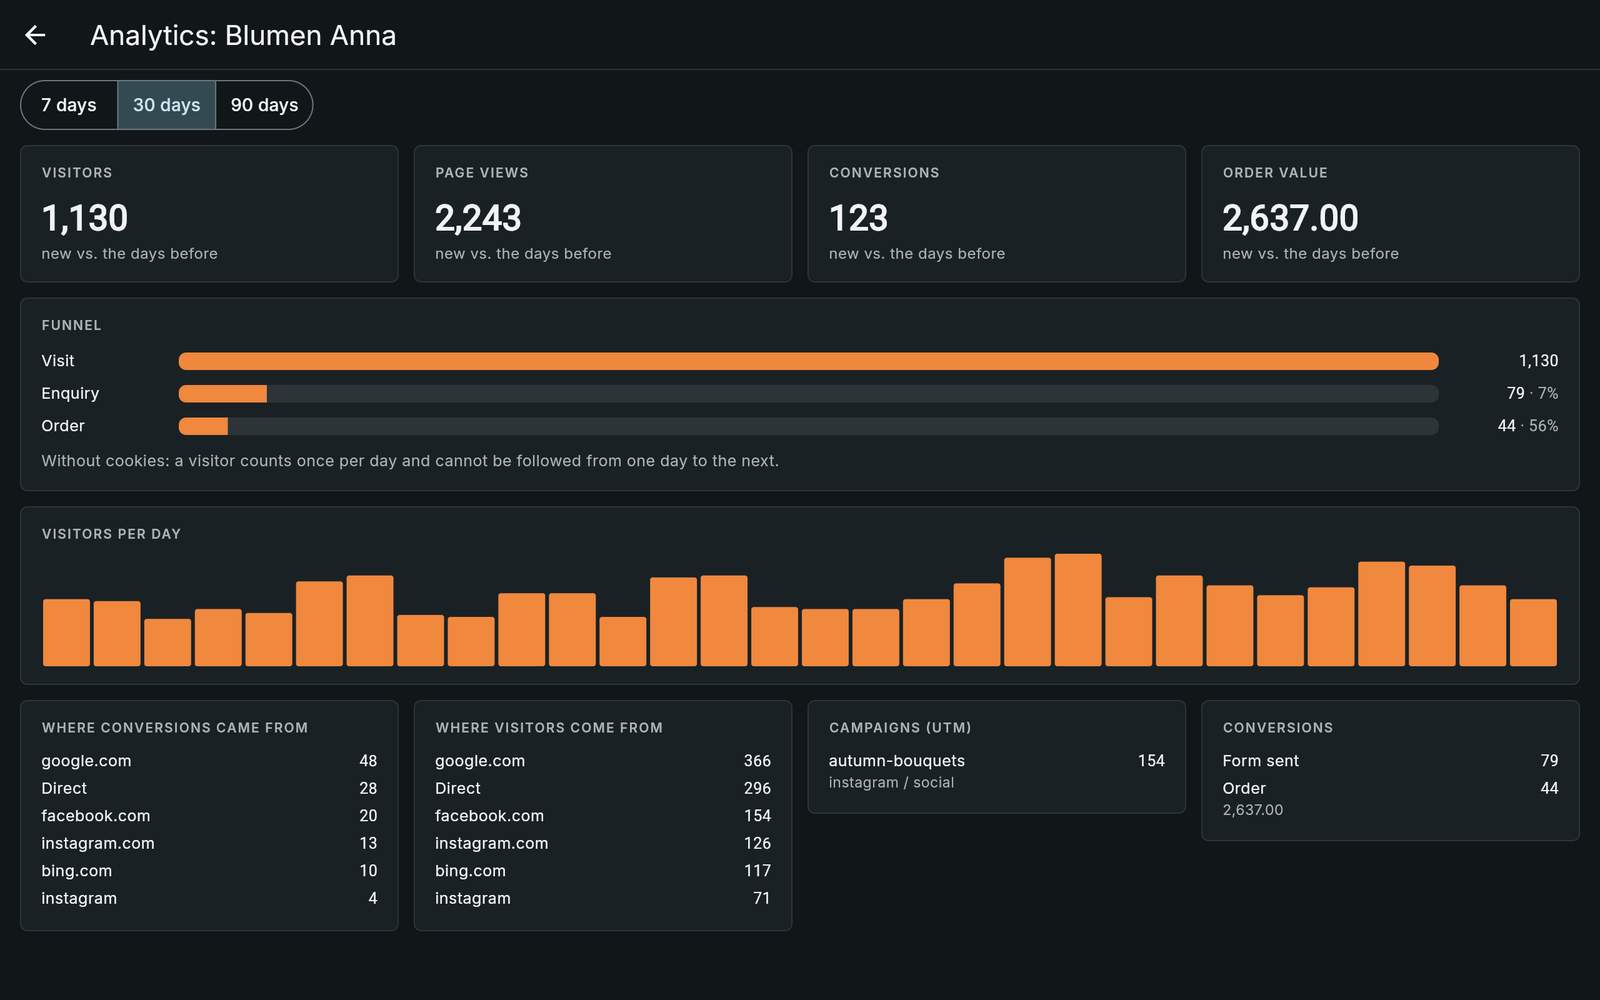1600x1000 pixels.
Task: Click the 1,130 figure in the Visitors card
Action: 85,218
